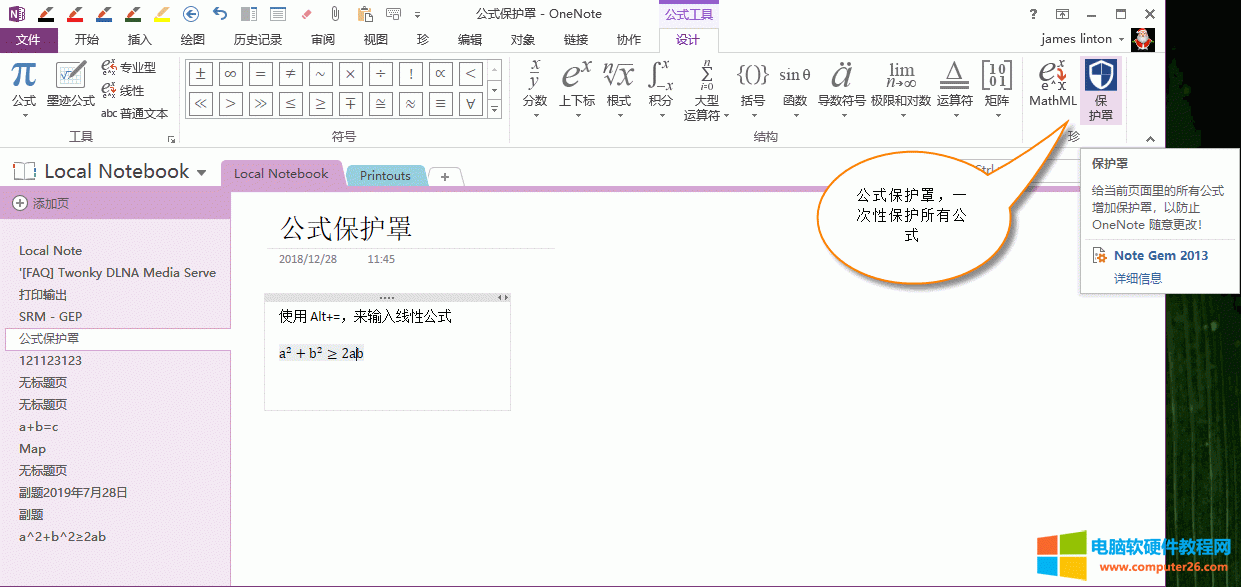Select the yellow highlighter pen
Image resolution: width=1241 pixels, height=587 pixels.
coord(161,14)
